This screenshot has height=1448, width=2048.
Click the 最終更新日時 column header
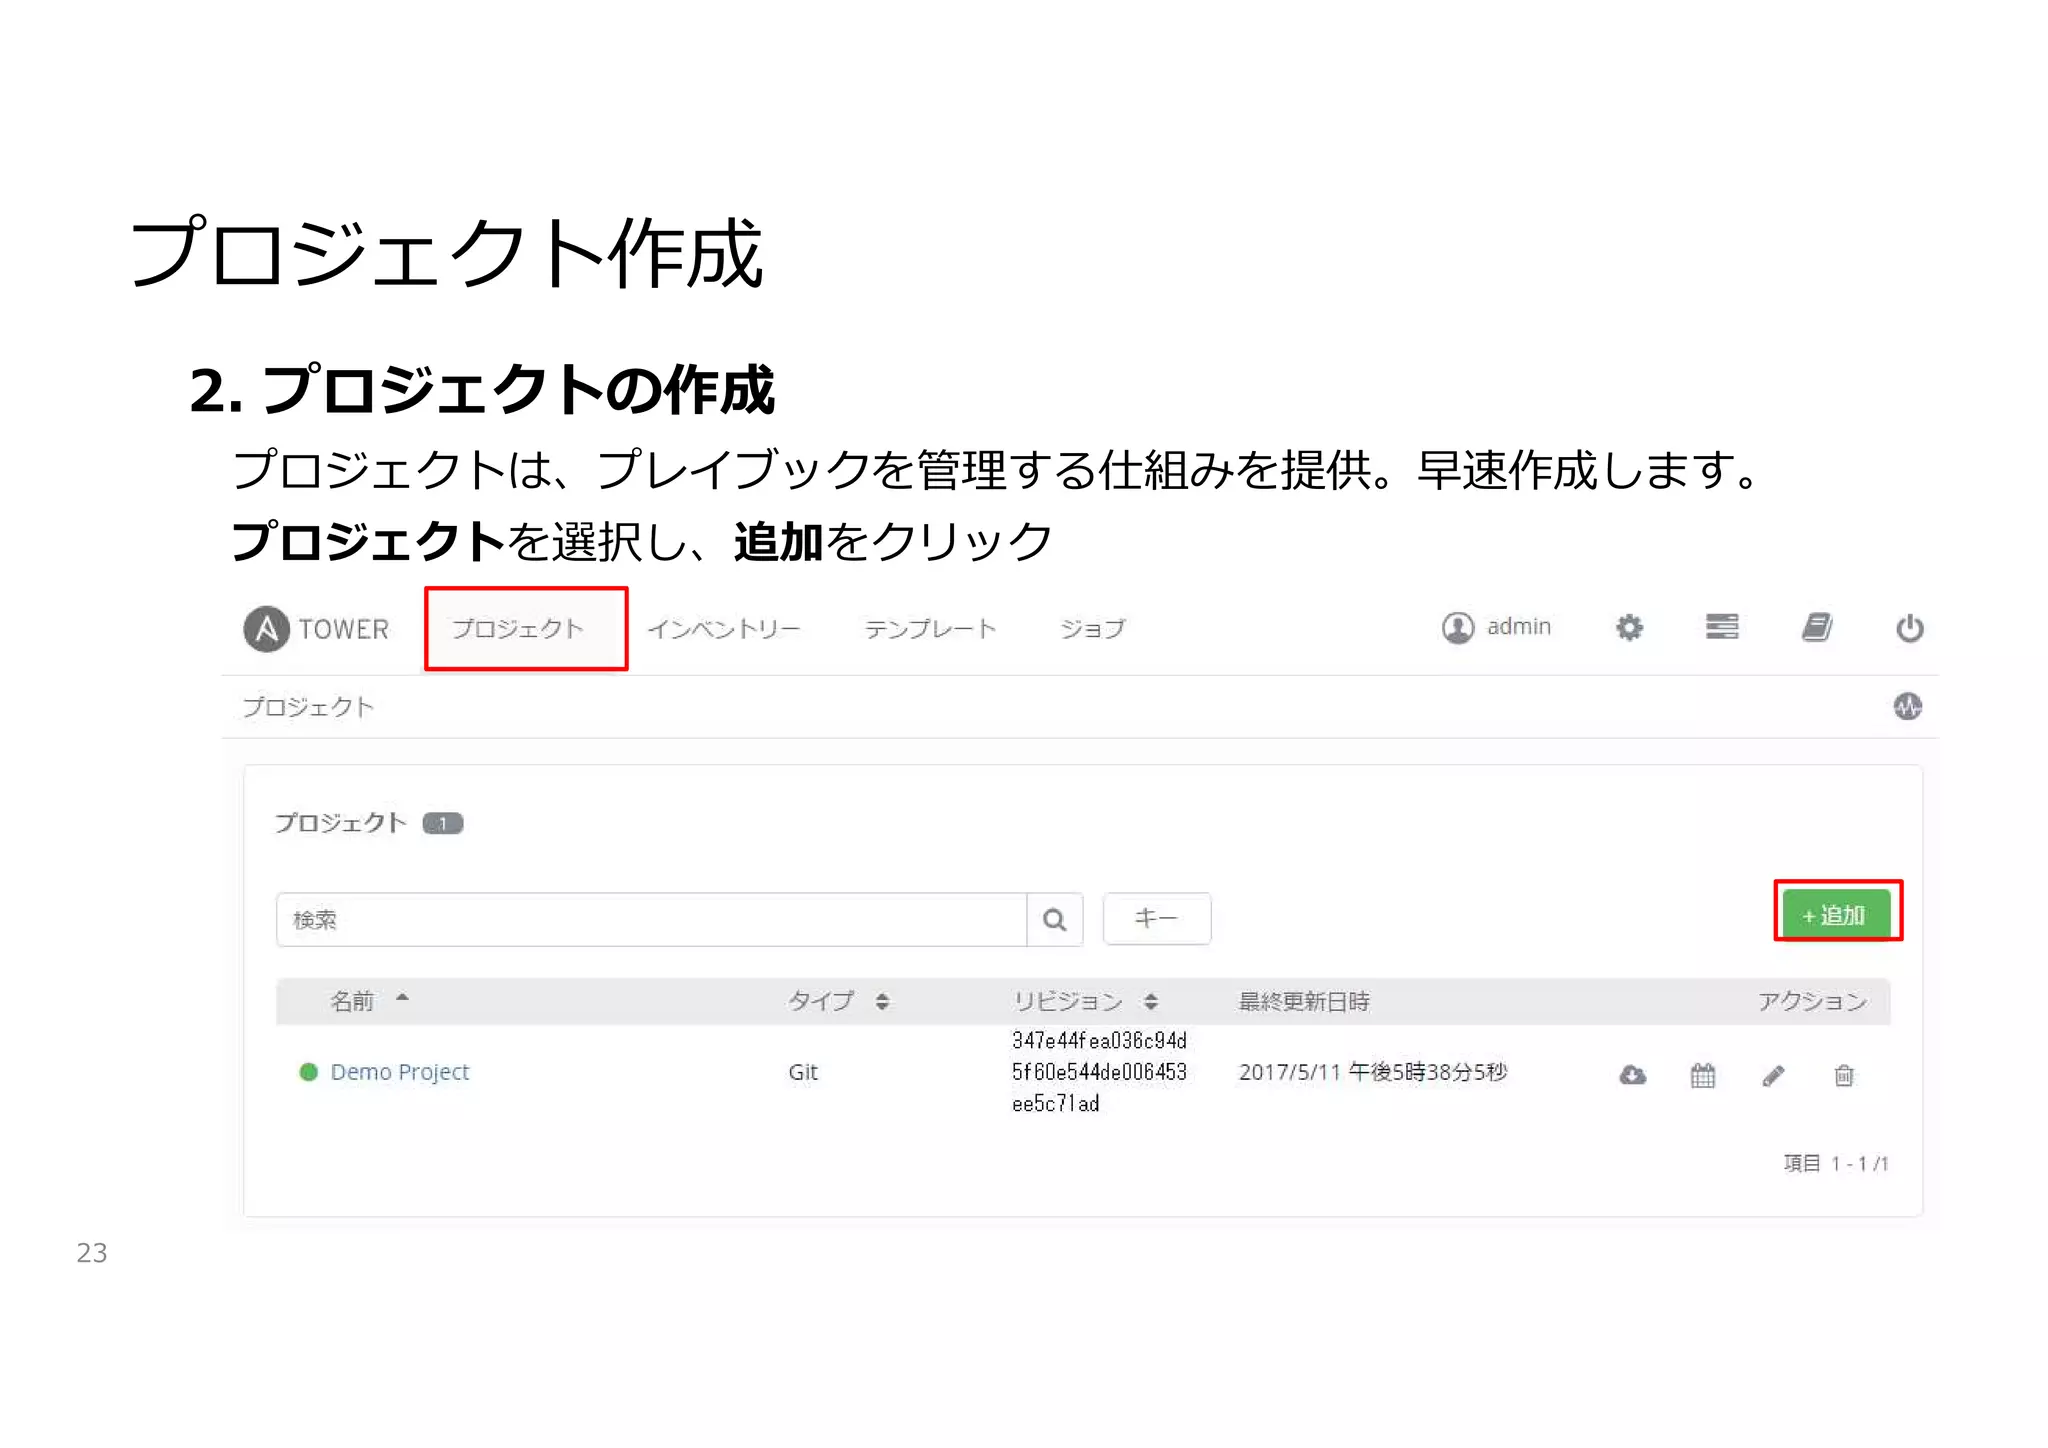point(1304,1001)
